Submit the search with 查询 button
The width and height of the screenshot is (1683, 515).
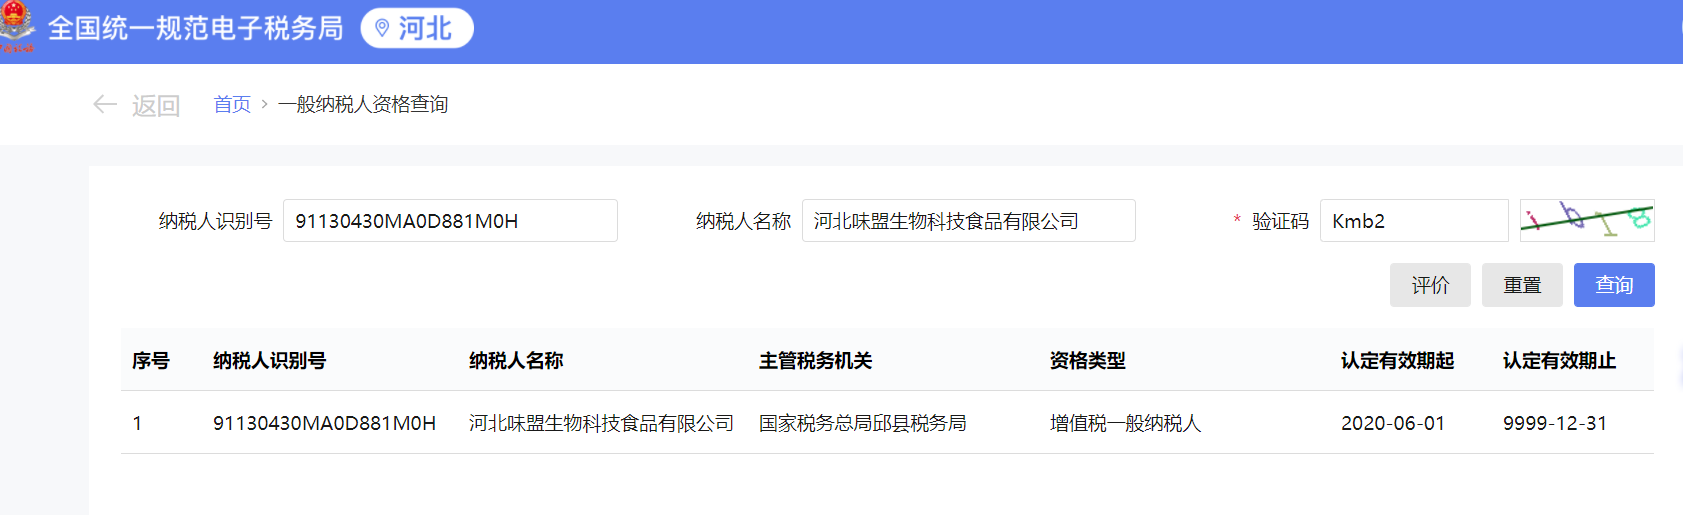(1613, 285)
